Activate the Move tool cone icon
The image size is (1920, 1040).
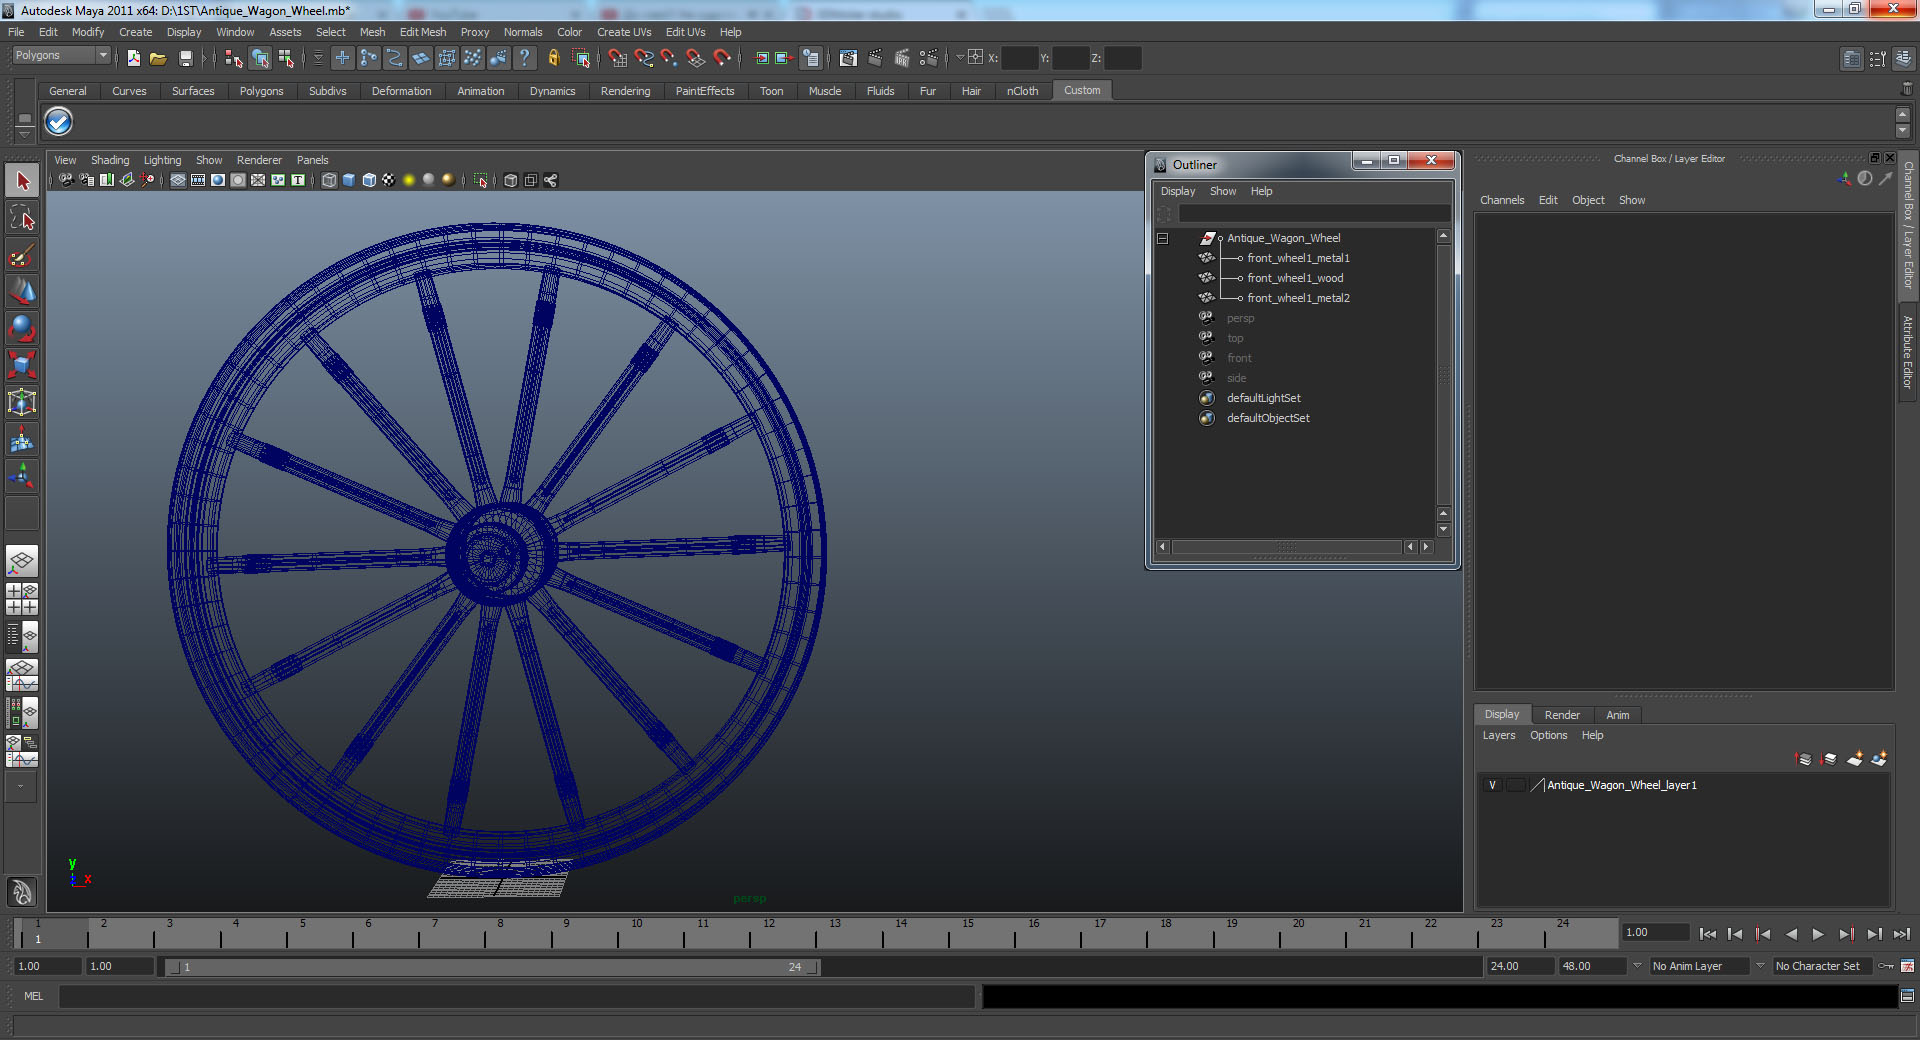[22, 292]
